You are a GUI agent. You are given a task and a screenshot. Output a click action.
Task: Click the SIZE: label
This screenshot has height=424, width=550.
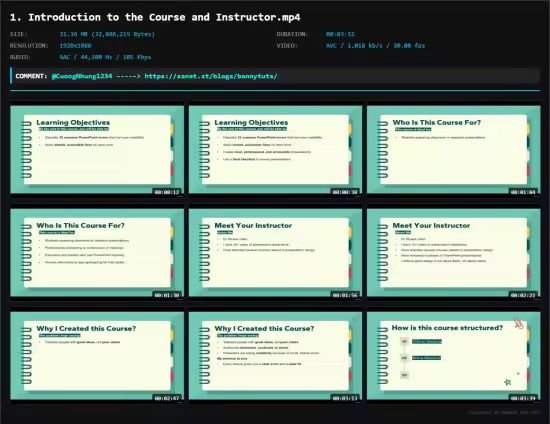click(19, 34)
